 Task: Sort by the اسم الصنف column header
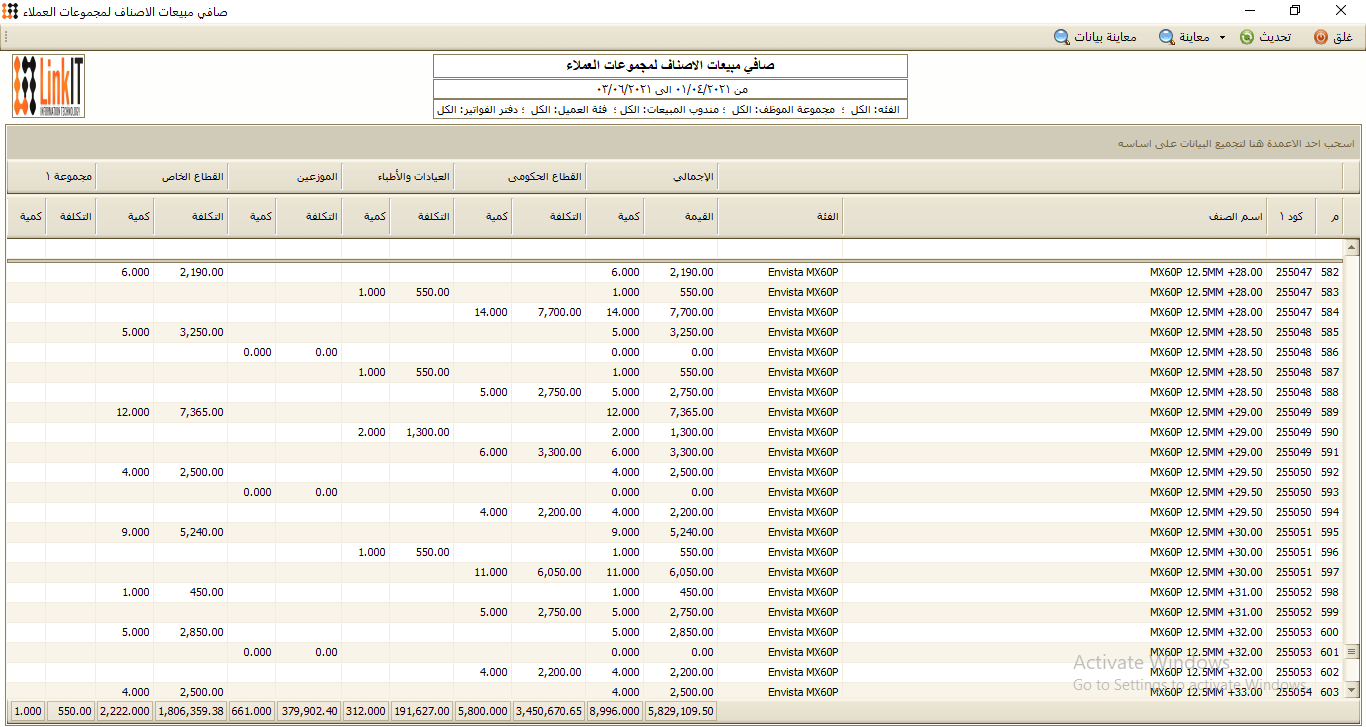click(1054, 216)
